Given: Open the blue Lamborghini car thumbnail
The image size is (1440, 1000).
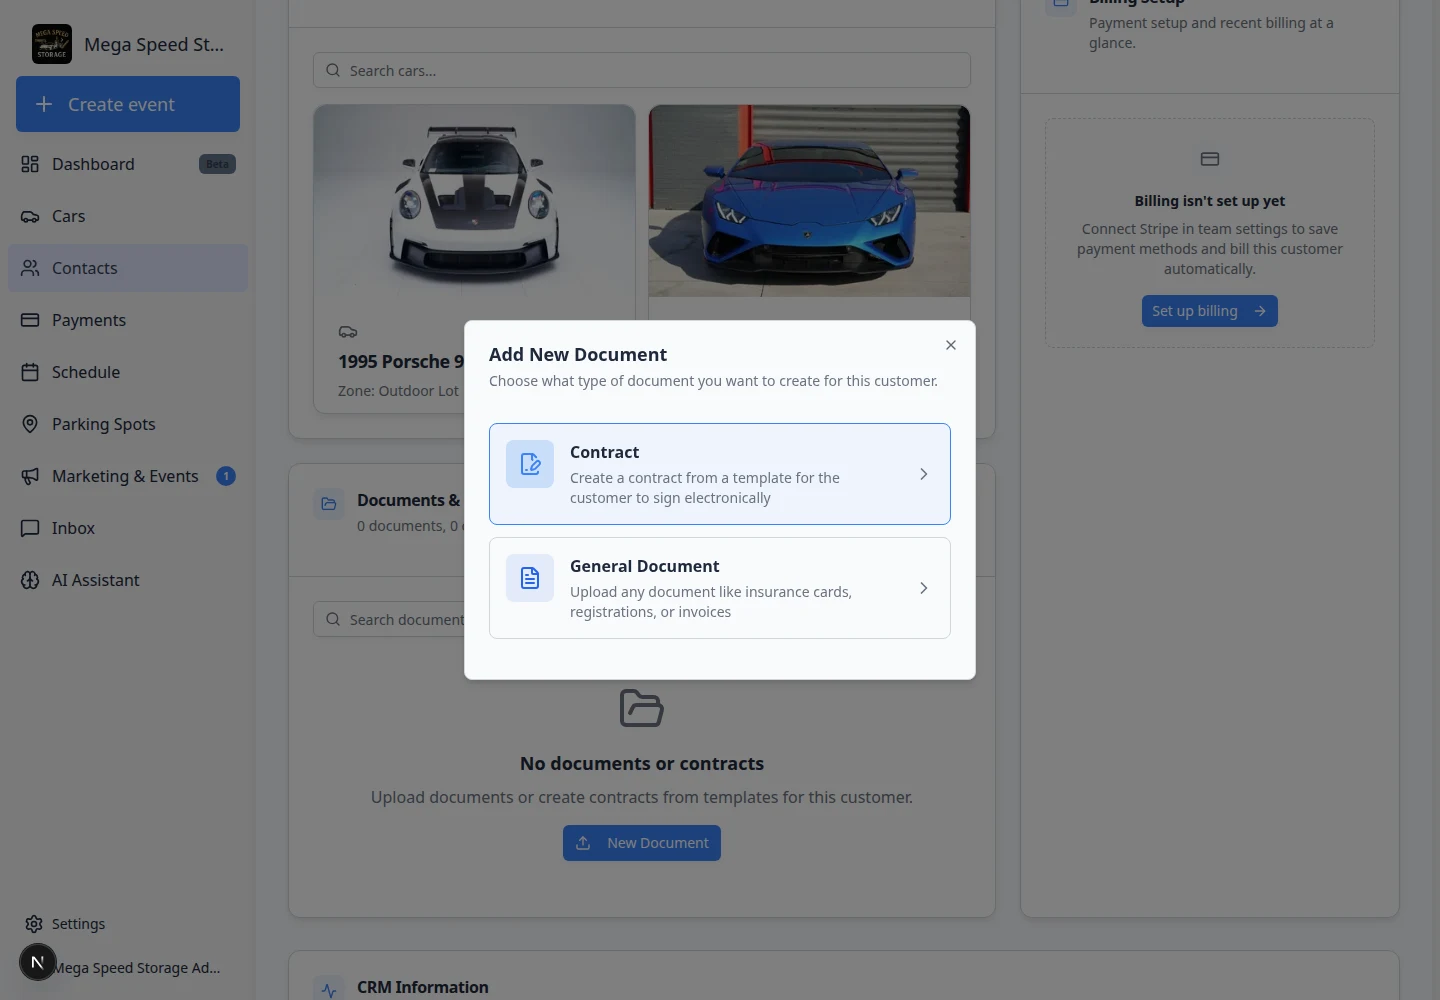Looking at the screenshot, I should pos(809,200).
